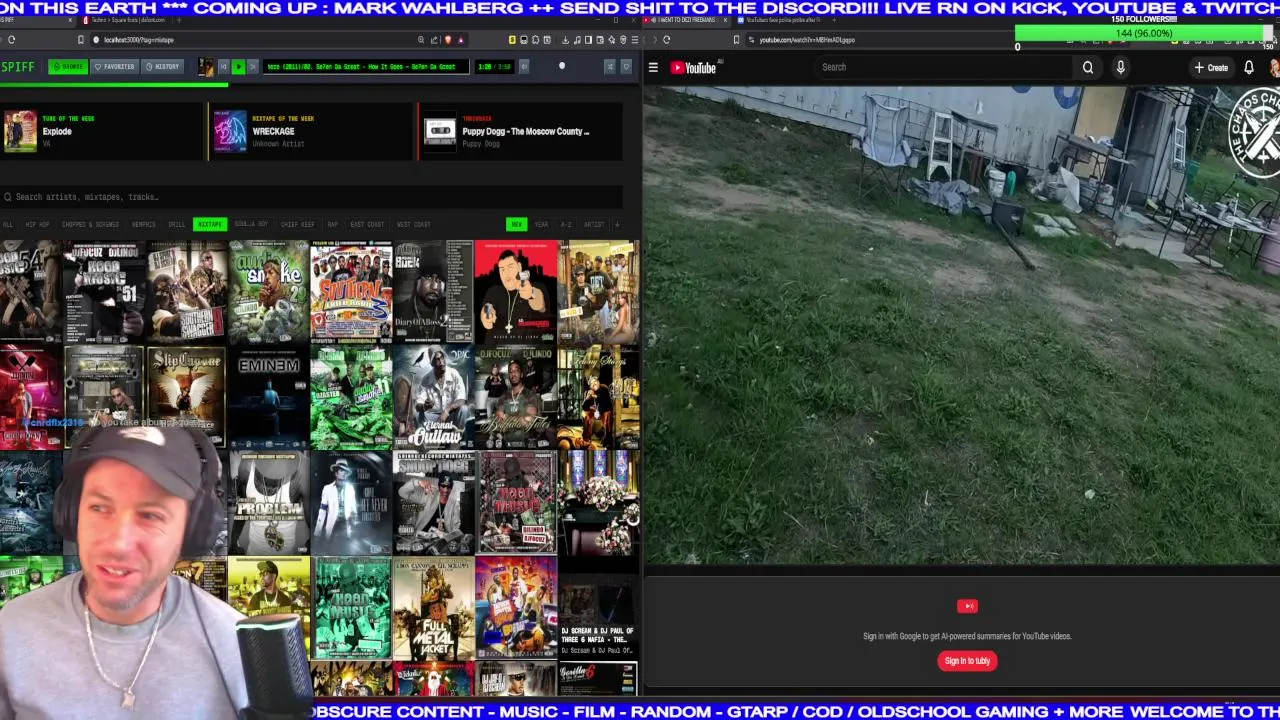The height and width of the screenshot is (720, 1280).
Task: Open the Full Metal Jacket mixtape cover
Action: coord(433,608)
